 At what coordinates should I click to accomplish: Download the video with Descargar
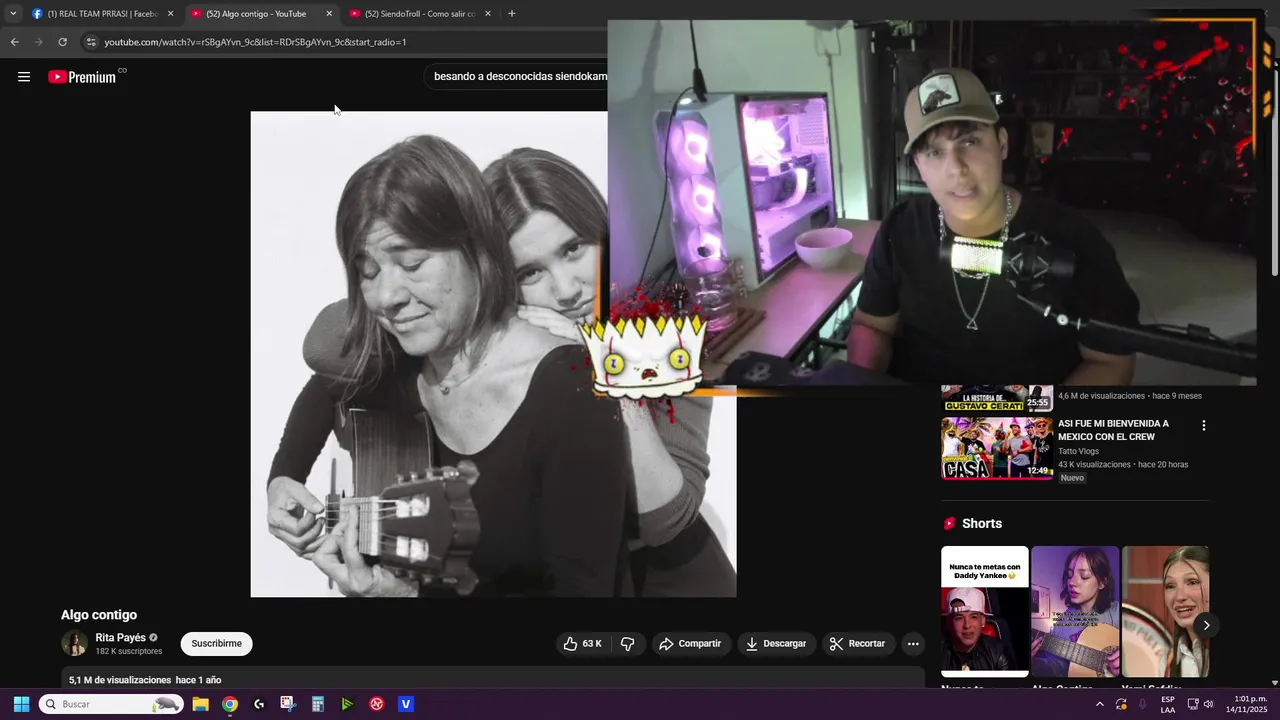pos(776,644)
